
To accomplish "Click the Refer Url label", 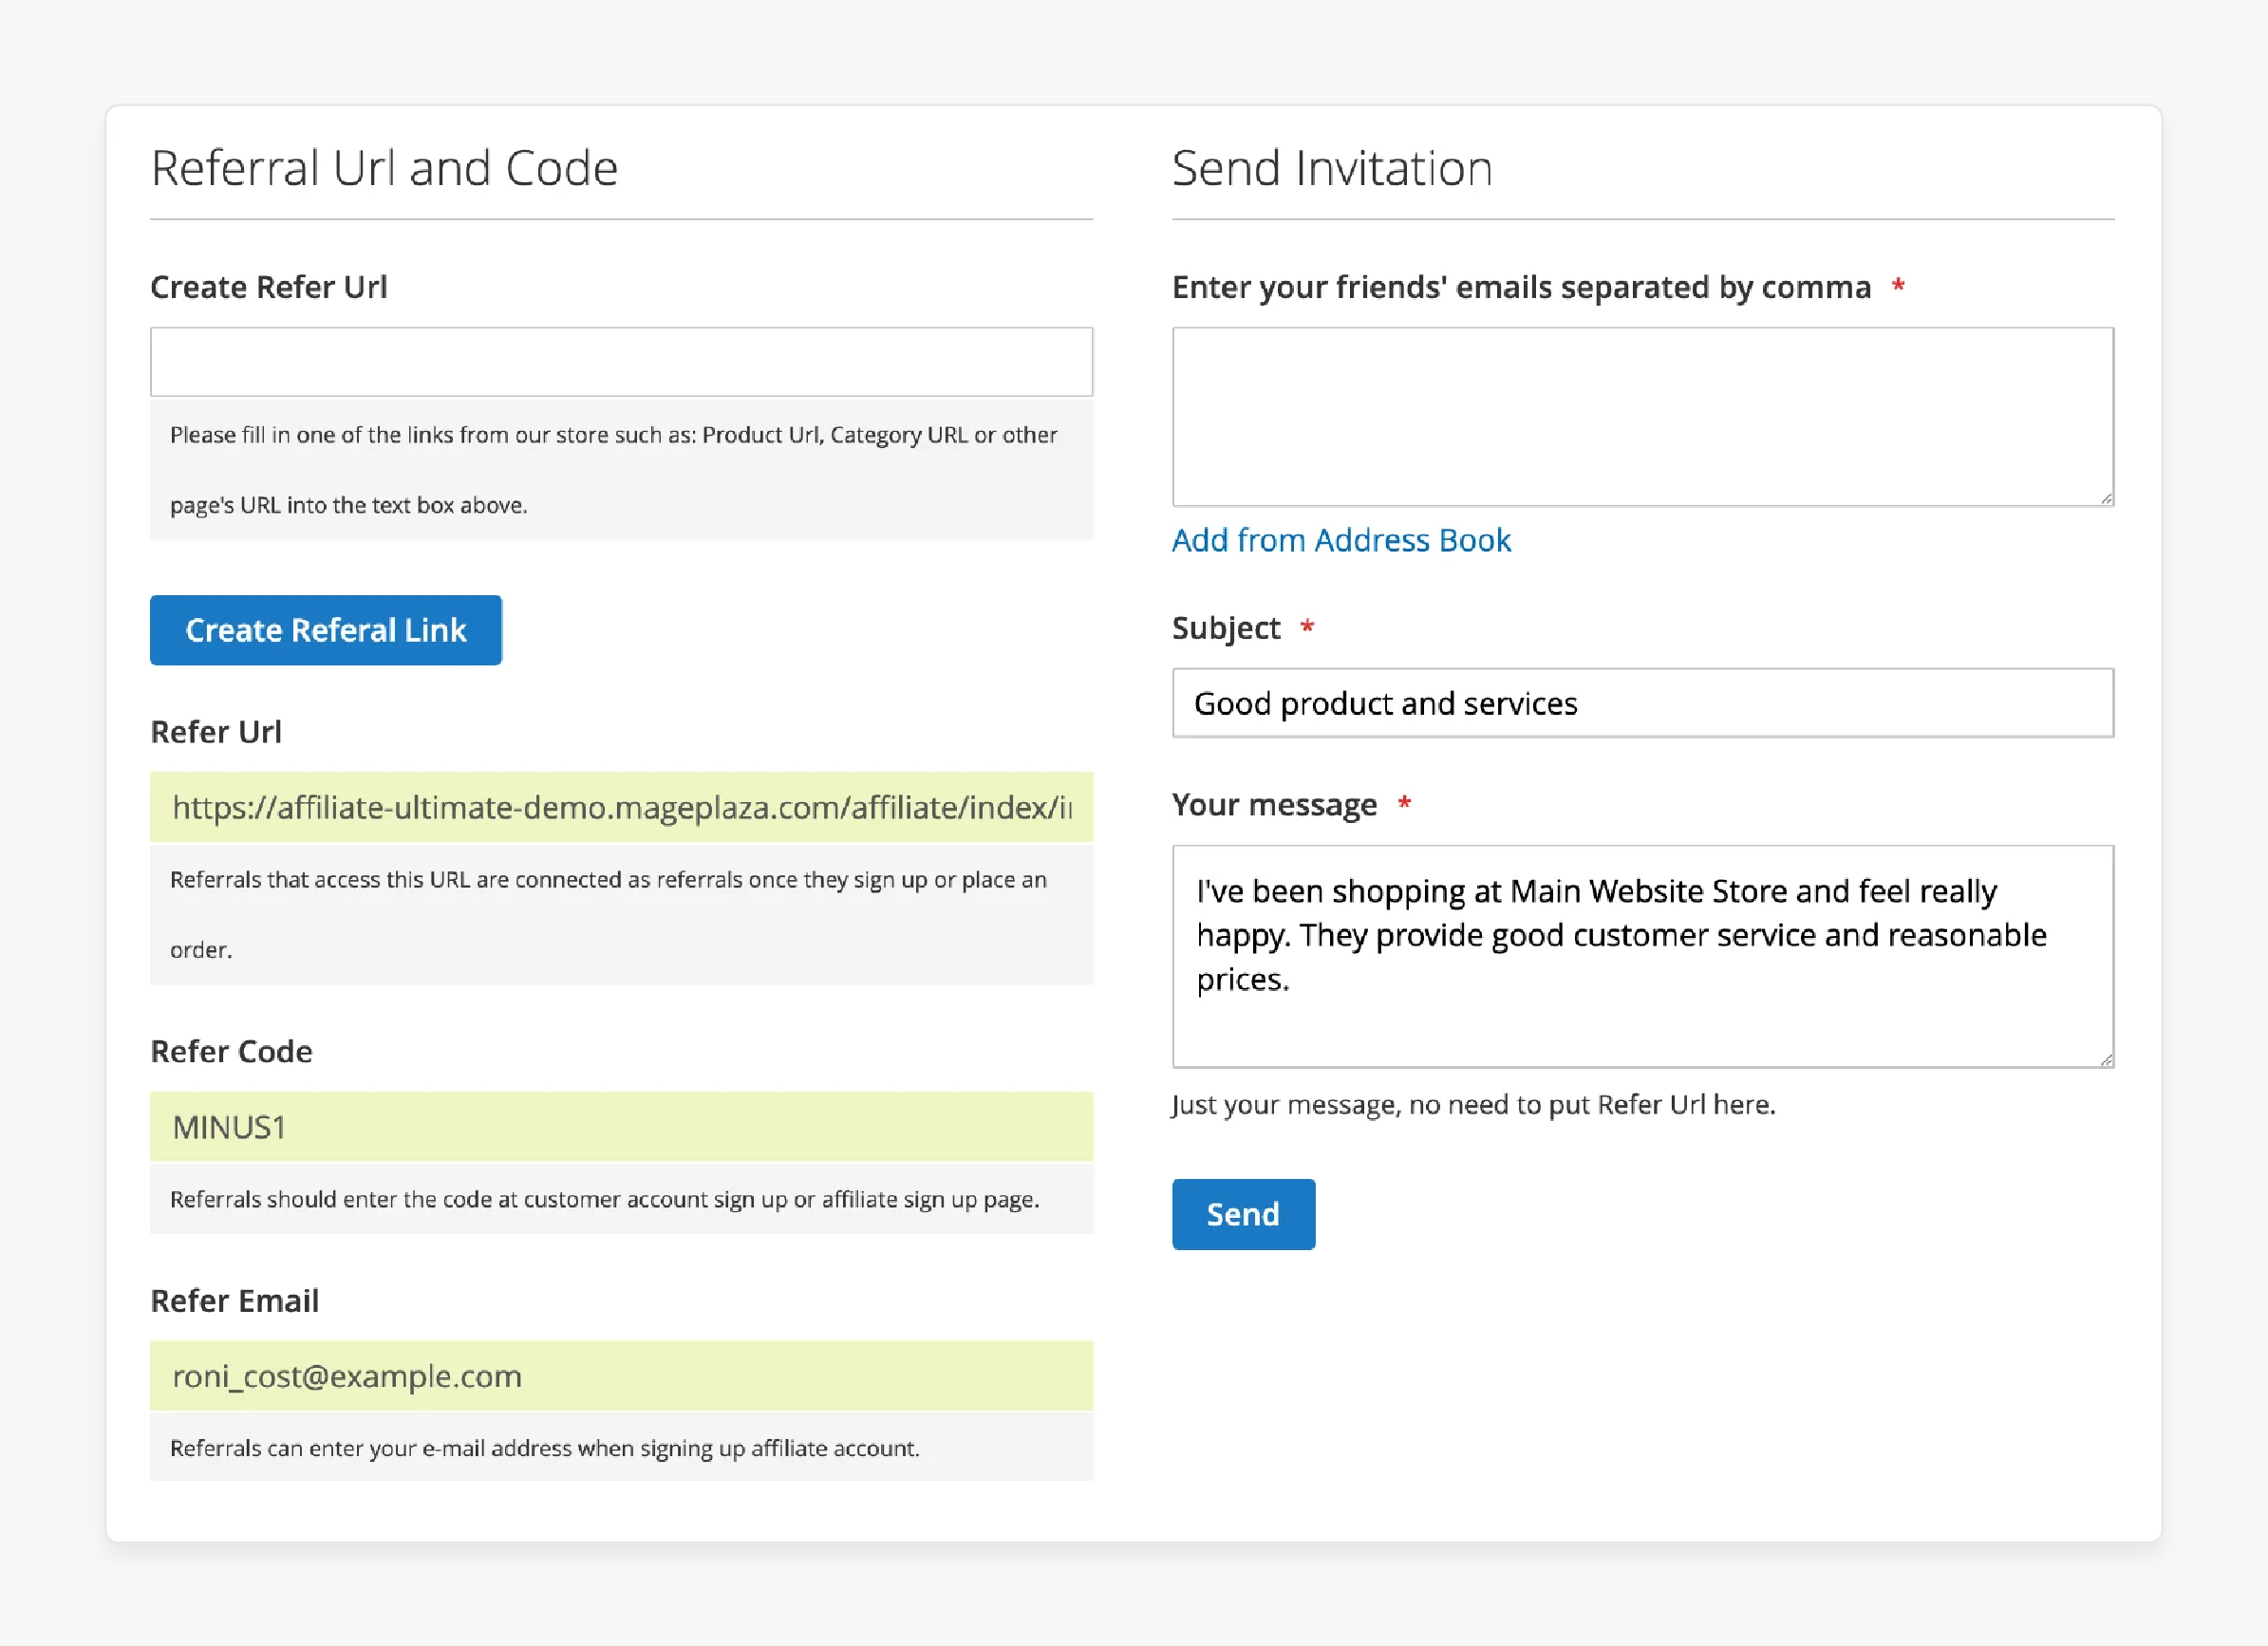I will coord(216,732).
